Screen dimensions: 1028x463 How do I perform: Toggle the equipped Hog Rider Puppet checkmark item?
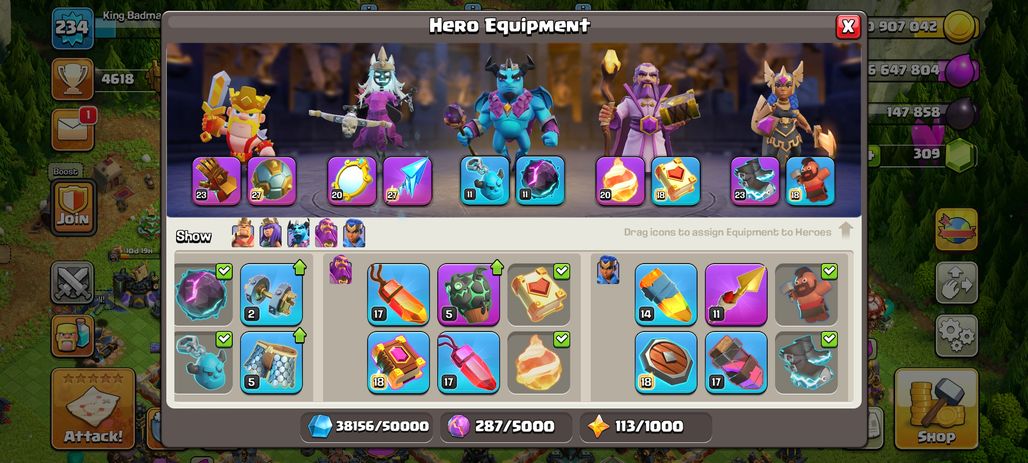click(x=806, y=294)
